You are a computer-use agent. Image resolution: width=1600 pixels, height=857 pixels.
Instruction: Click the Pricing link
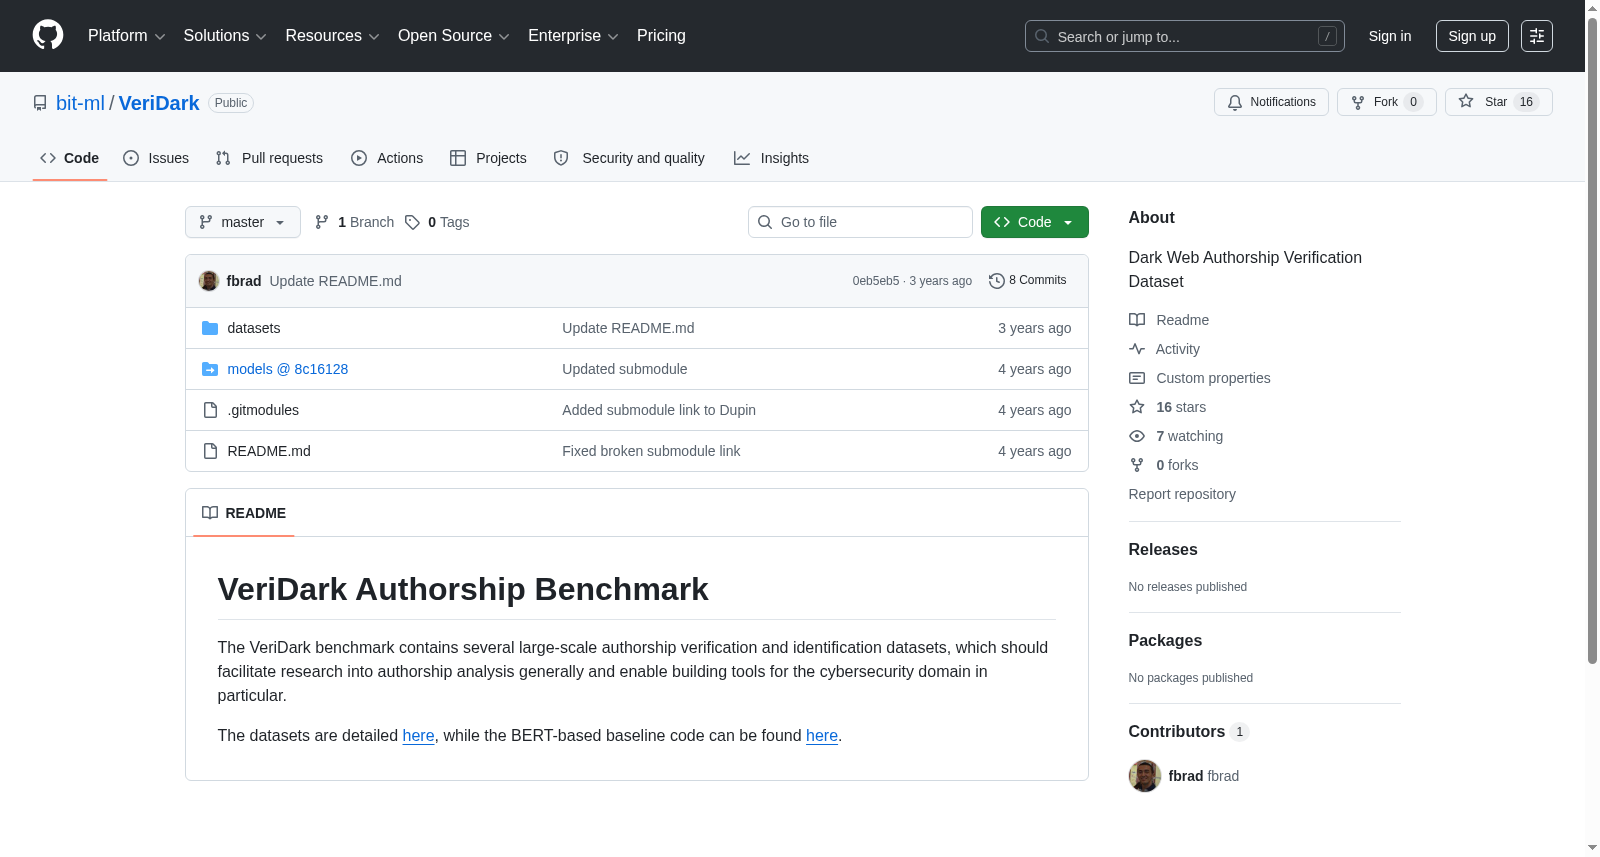pyautogui.click(x=661, y=36)
